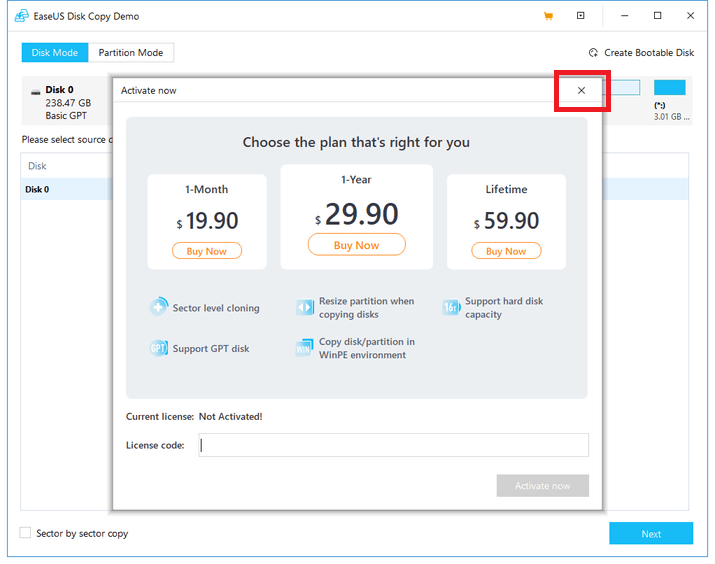Click the shopping cart icon in title bar

coord(548,16)
